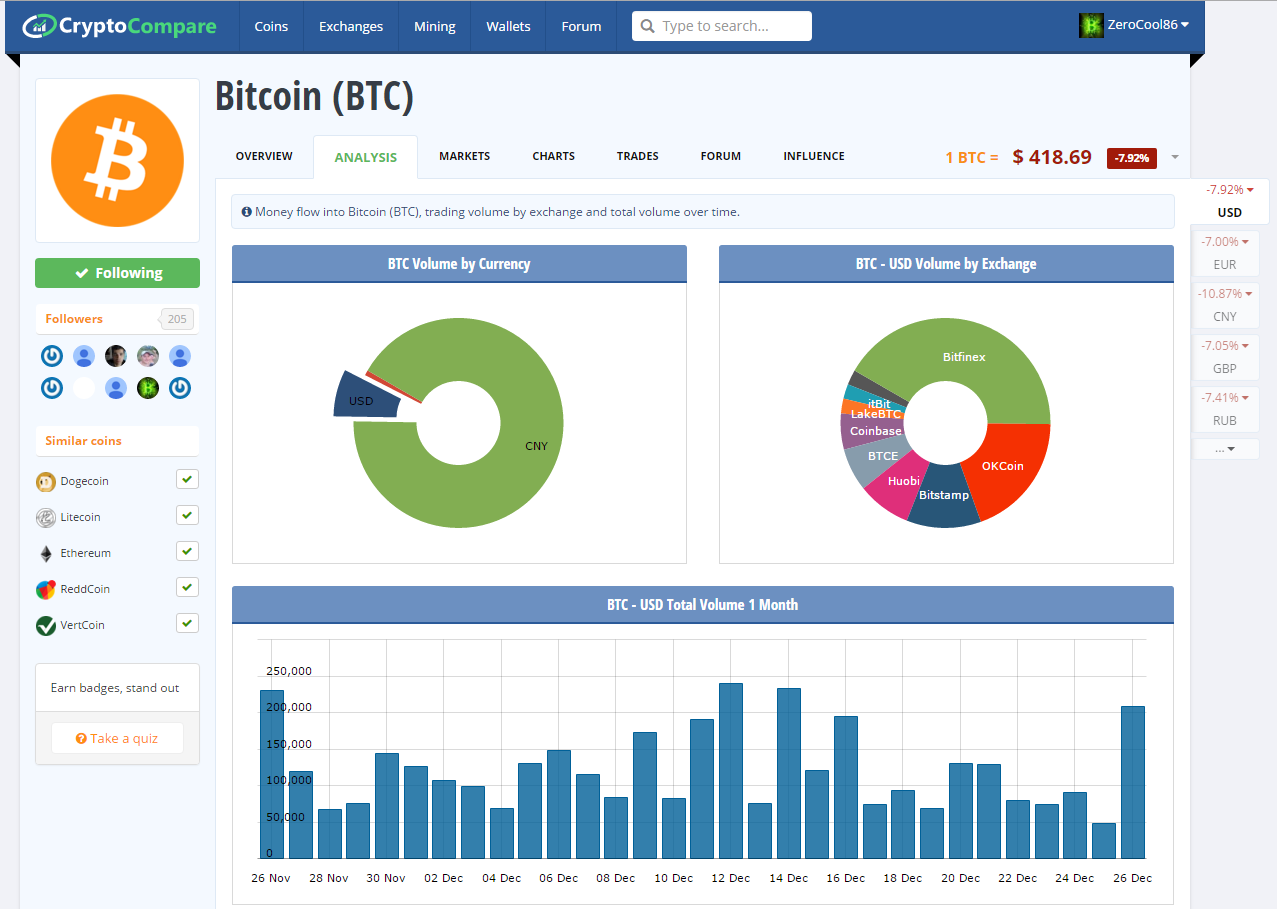1277x909 pixels.
Task: Click the green Following button
Action: pyautogui.click(x=118, y=273)
